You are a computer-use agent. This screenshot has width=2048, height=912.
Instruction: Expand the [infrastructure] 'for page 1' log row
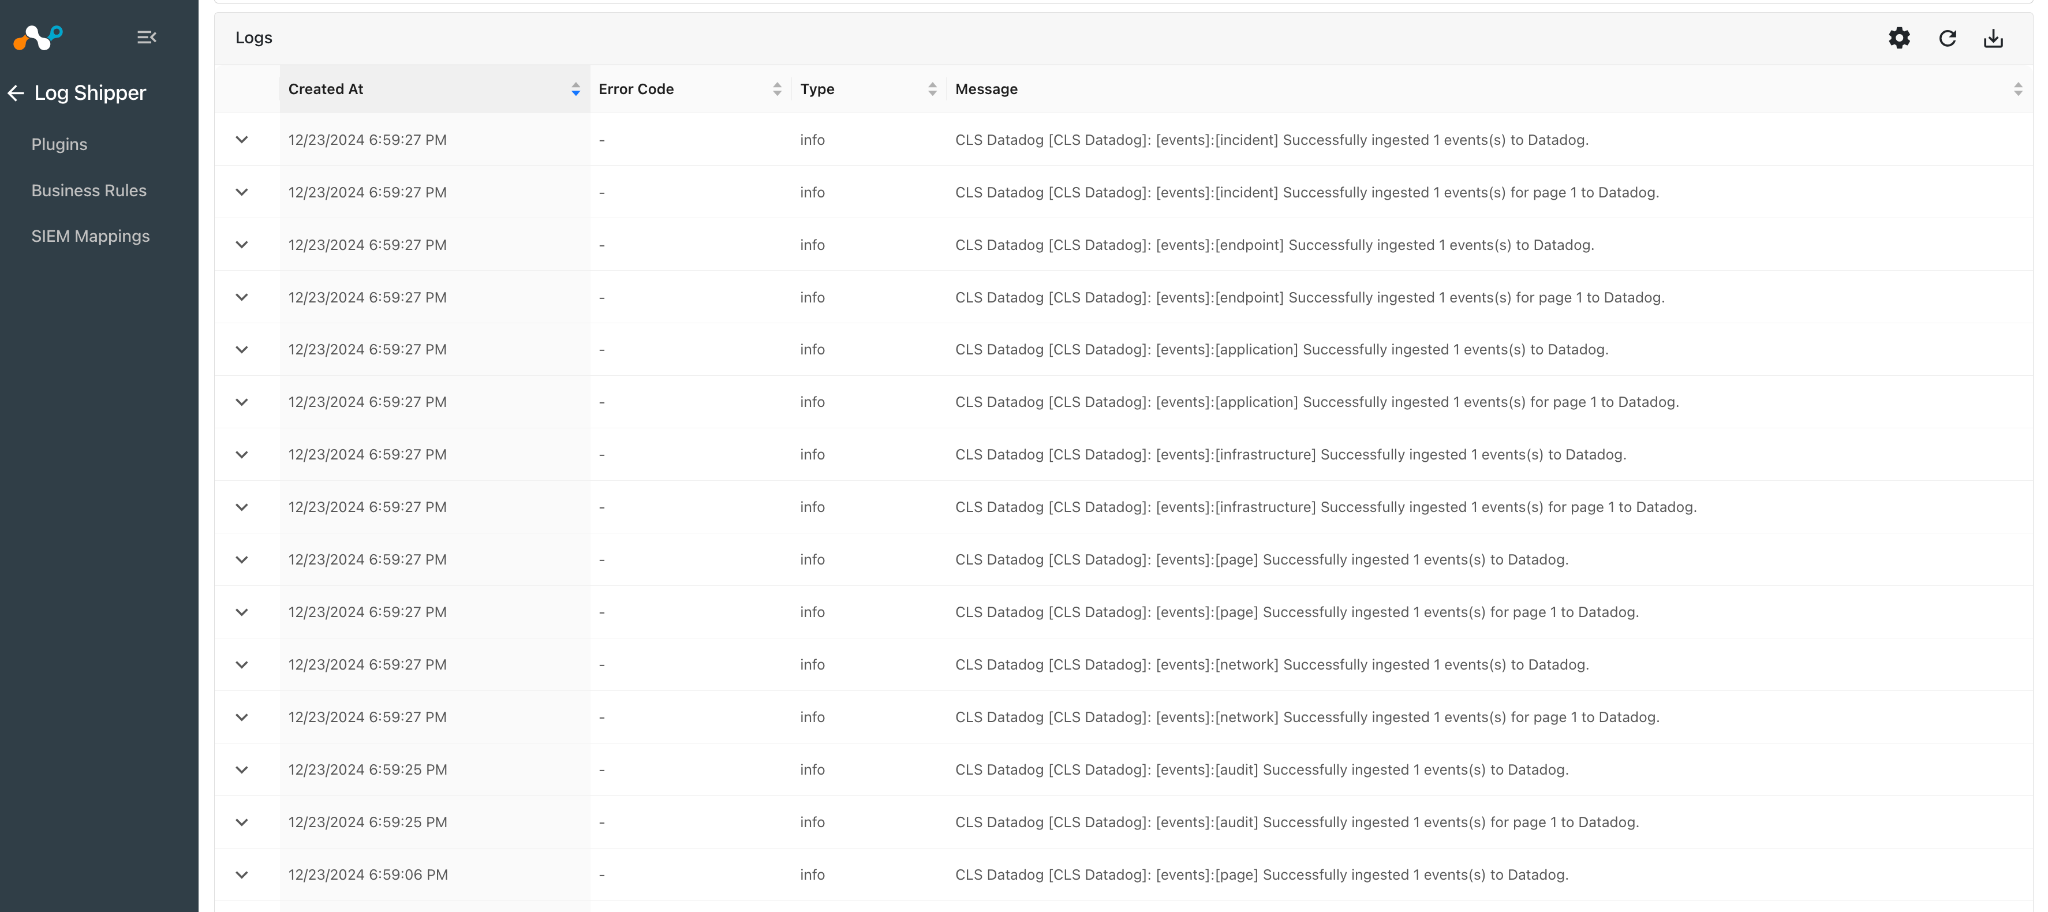click(242, 507)
